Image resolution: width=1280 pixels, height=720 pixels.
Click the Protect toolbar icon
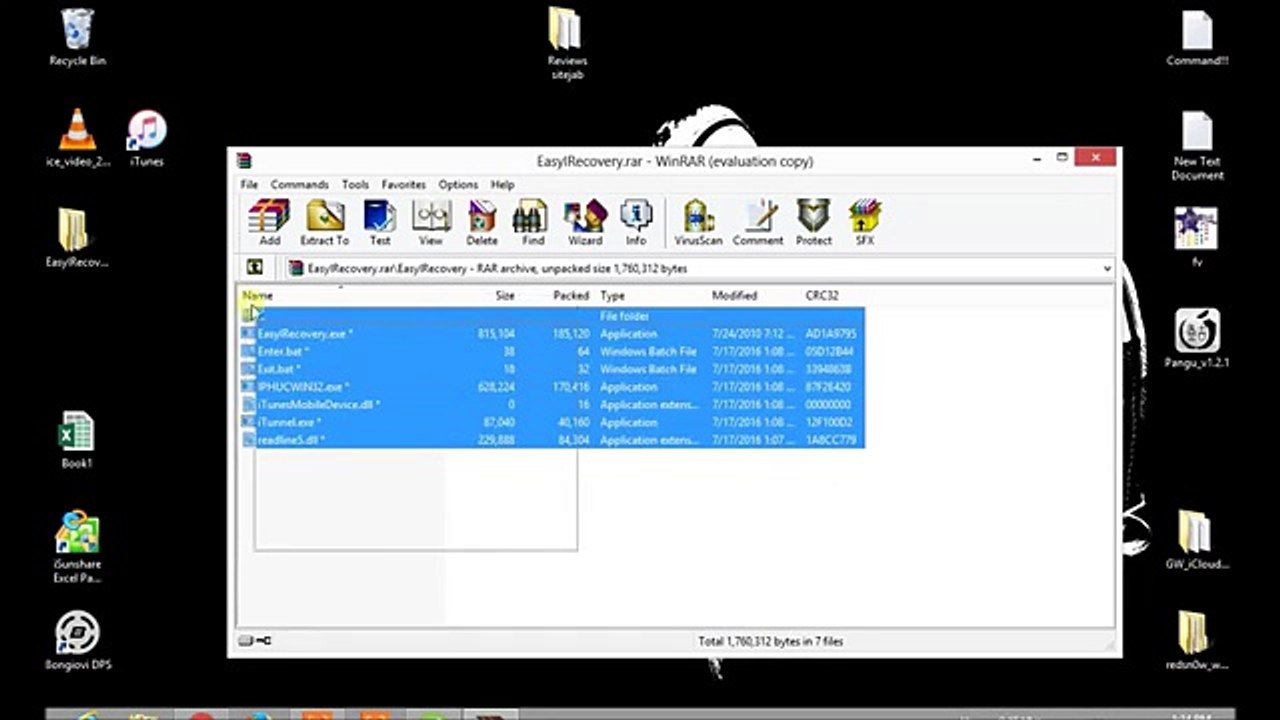(x=814, y=222)
